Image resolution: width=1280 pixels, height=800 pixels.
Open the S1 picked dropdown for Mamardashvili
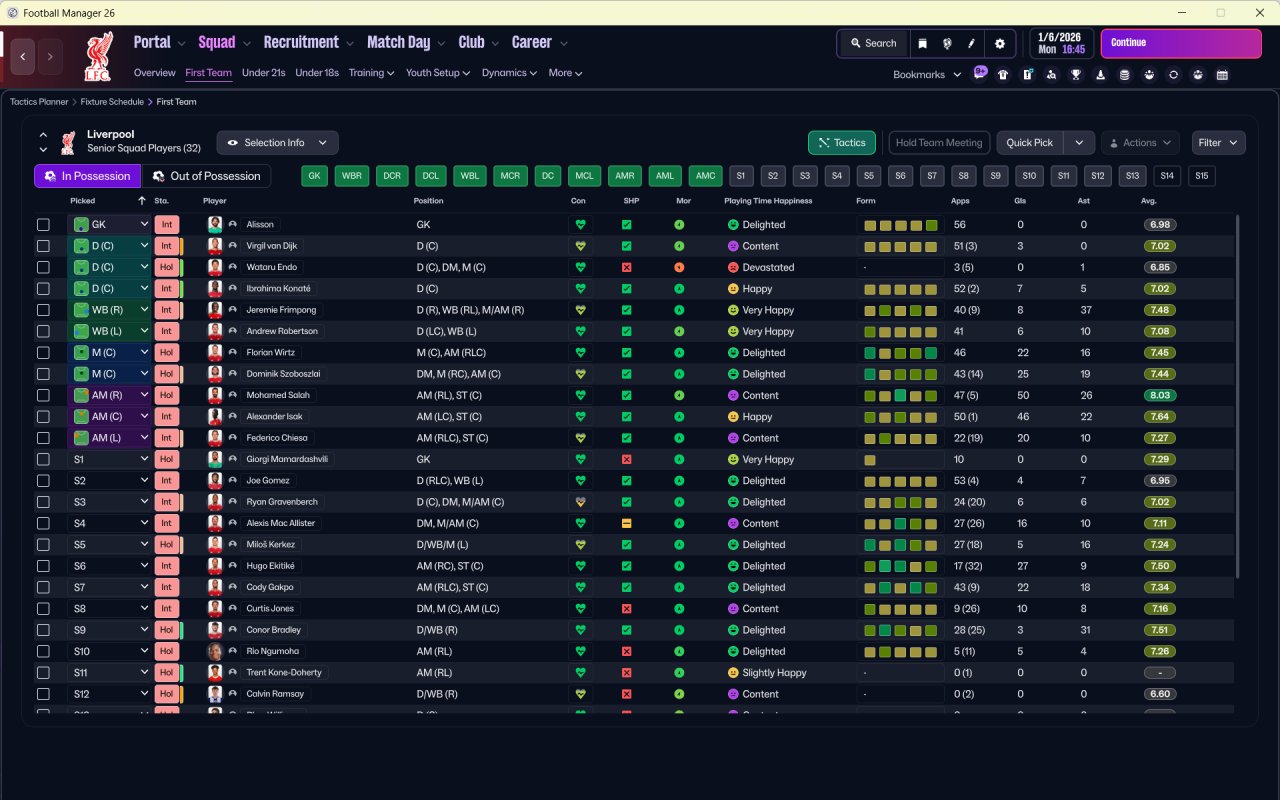click(111, 459)
